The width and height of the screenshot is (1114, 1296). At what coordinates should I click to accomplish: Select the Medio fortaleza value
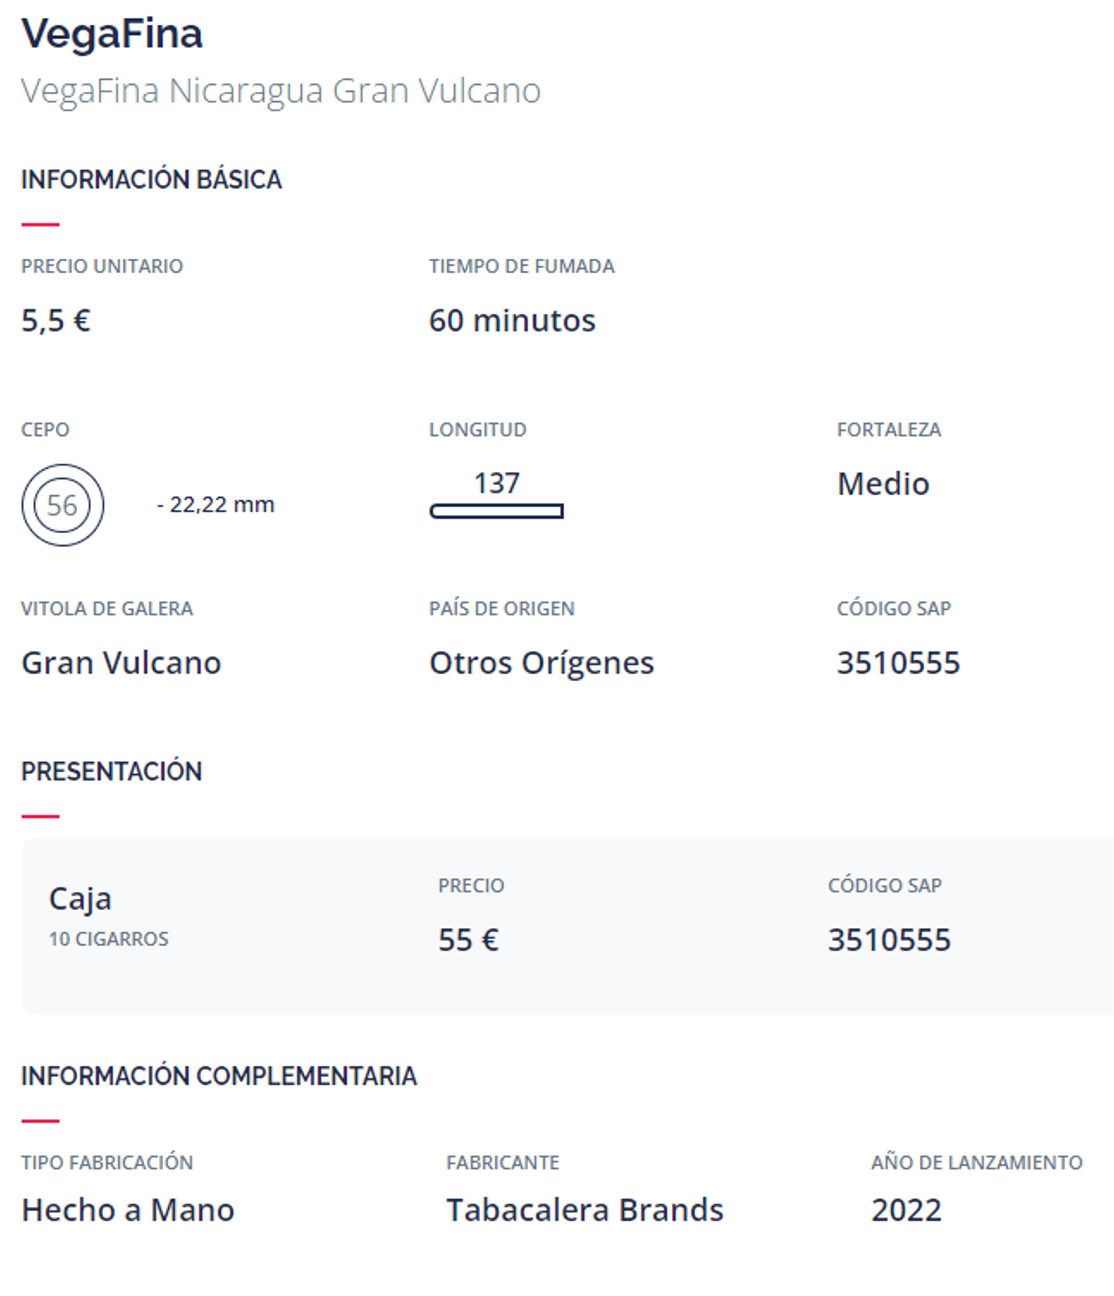(883, 484)
